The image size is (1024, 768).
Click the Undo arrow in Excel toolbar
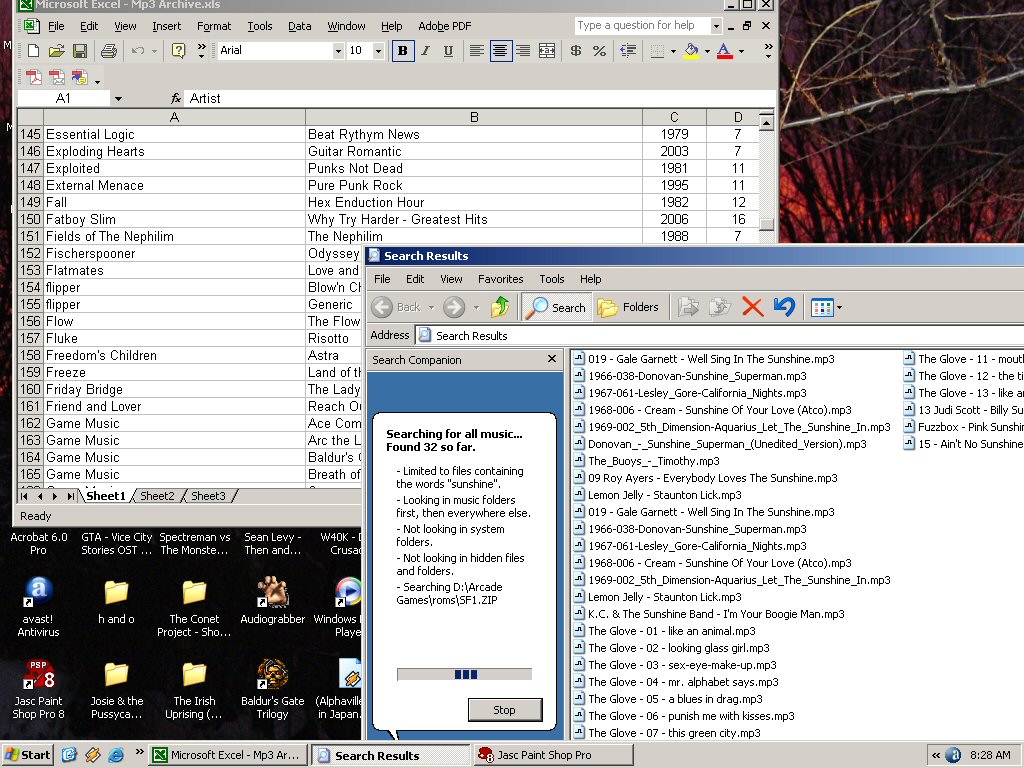[138, 51]
